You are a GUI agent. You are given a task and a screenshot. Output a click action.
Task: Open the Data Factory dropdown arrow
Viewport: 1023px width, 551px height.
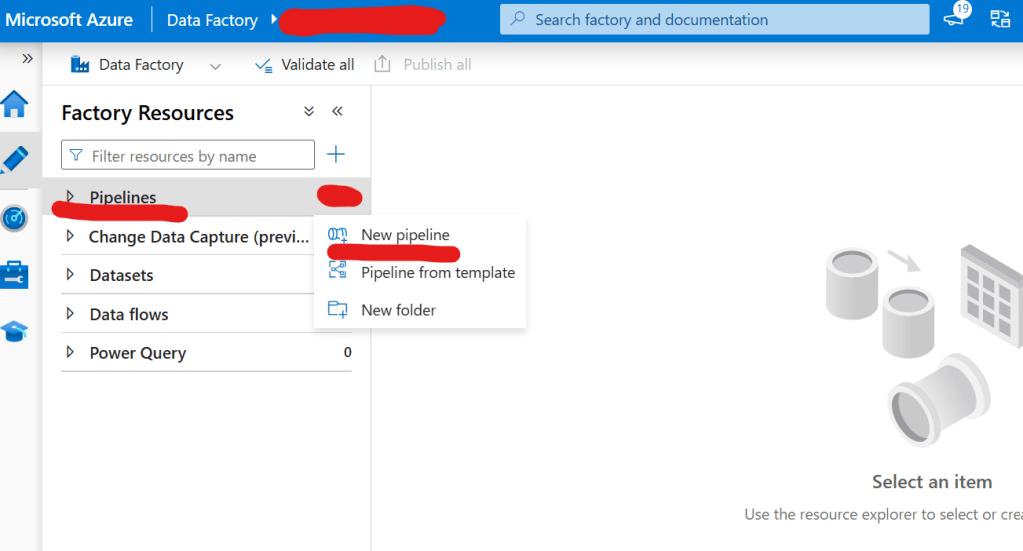(215, 66)
